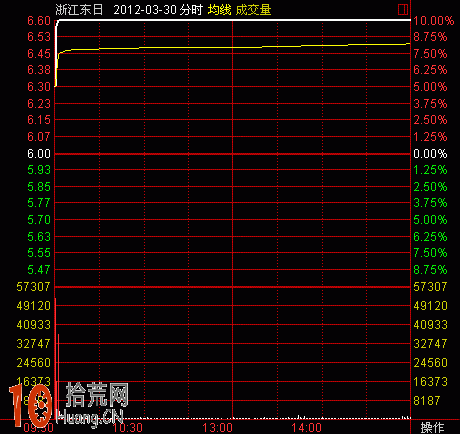This screenshot has height=434, width=460.
Task: Click the green 5.63 price label
Action: point(39,237)
